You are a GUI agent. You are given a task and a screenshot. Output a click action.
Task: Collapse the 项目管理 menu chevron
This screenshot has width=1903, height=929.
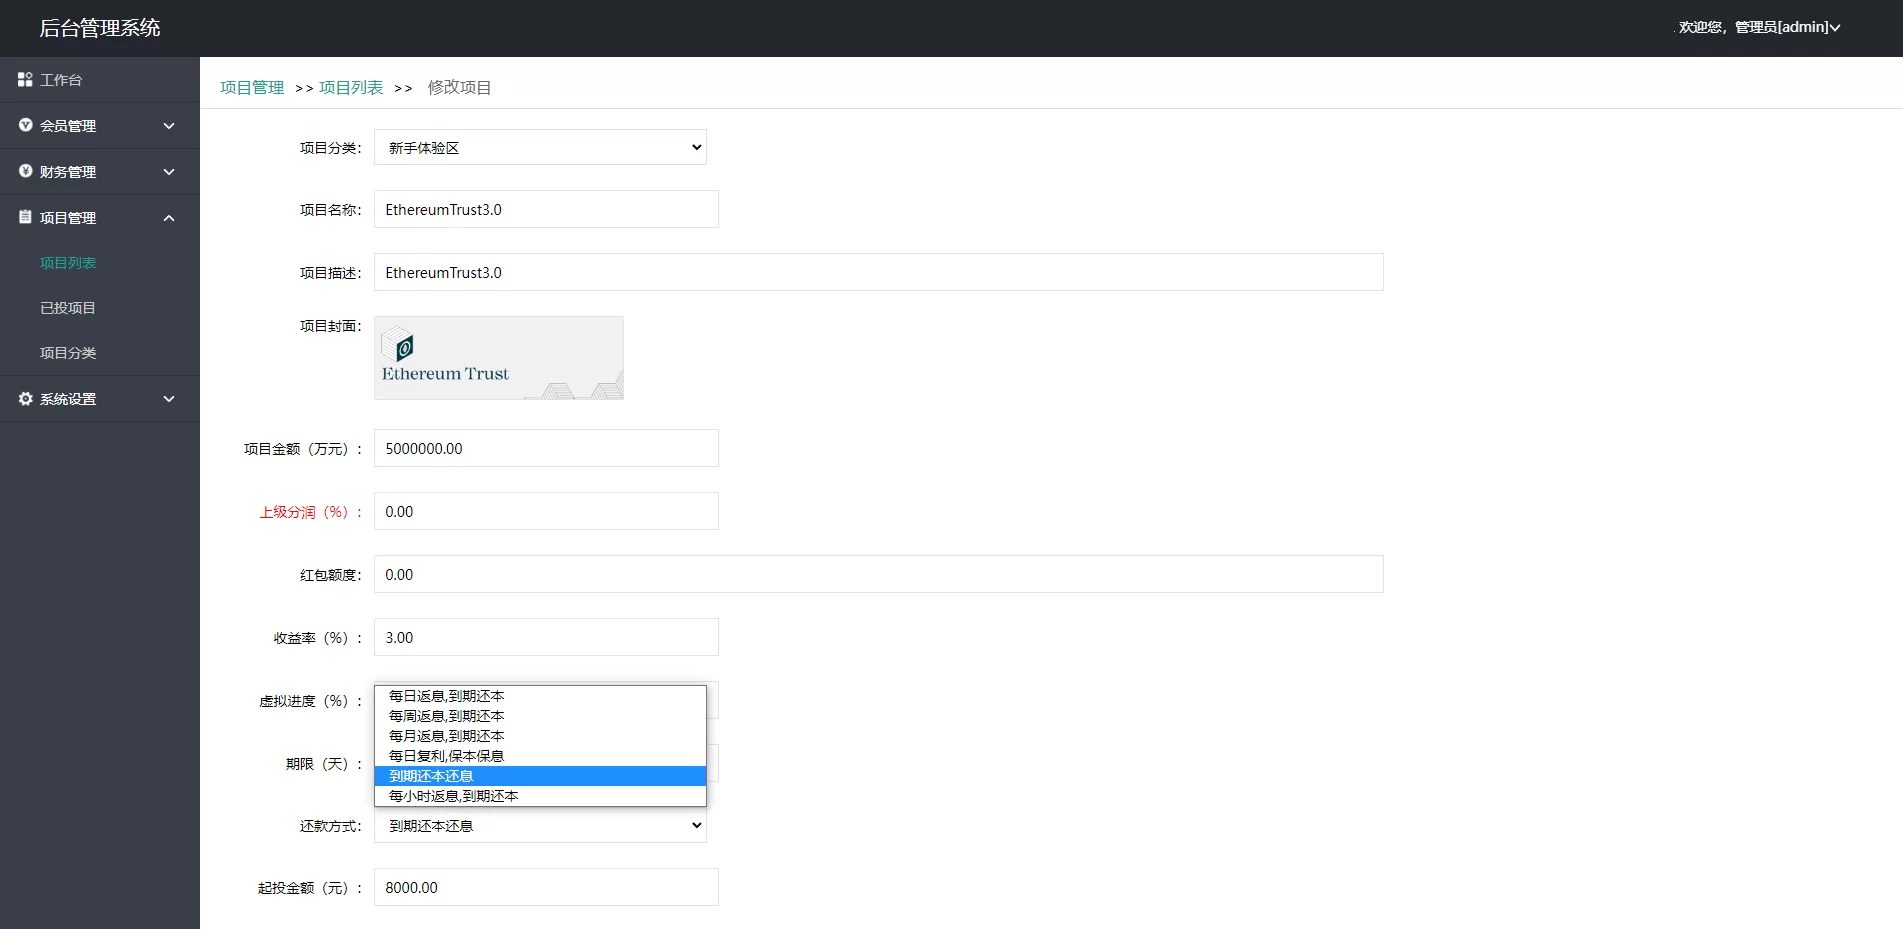click(x=169, y=218)
